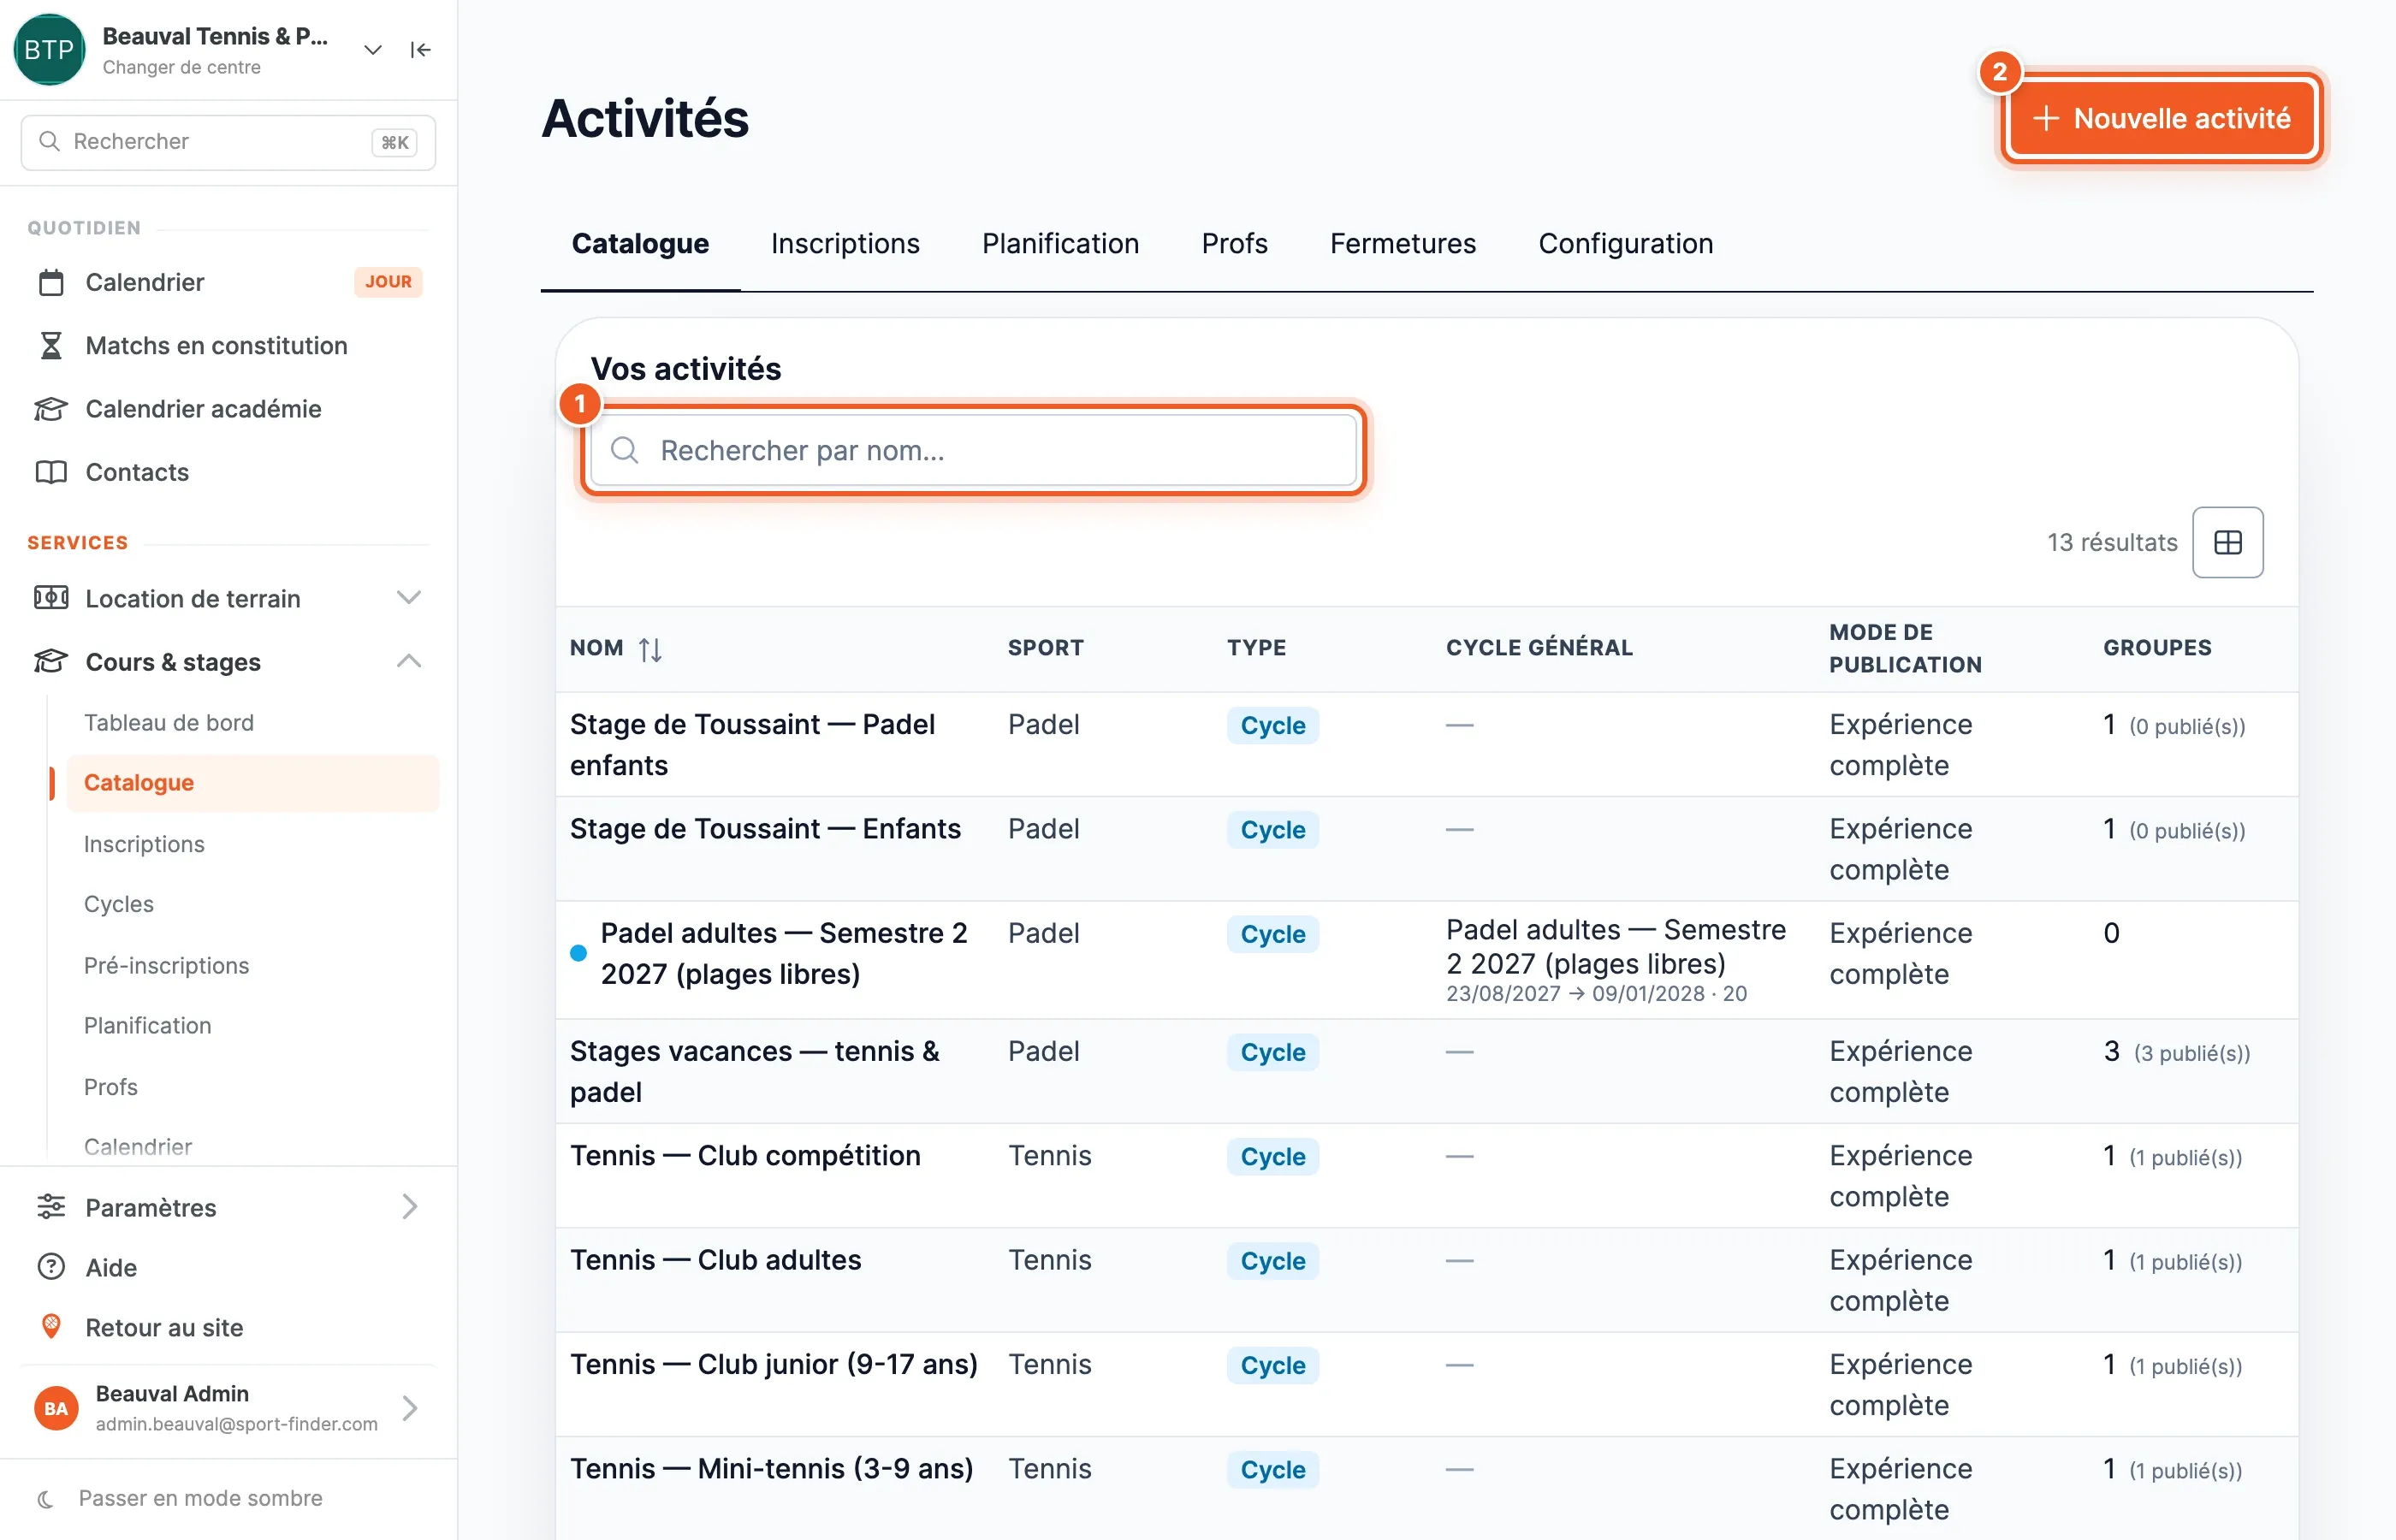Open Padel adultes — Semestre 2 2027 activity
Image resolution: width=2396 pixels, height=1540 pixels.
click(x=784, y=953)
